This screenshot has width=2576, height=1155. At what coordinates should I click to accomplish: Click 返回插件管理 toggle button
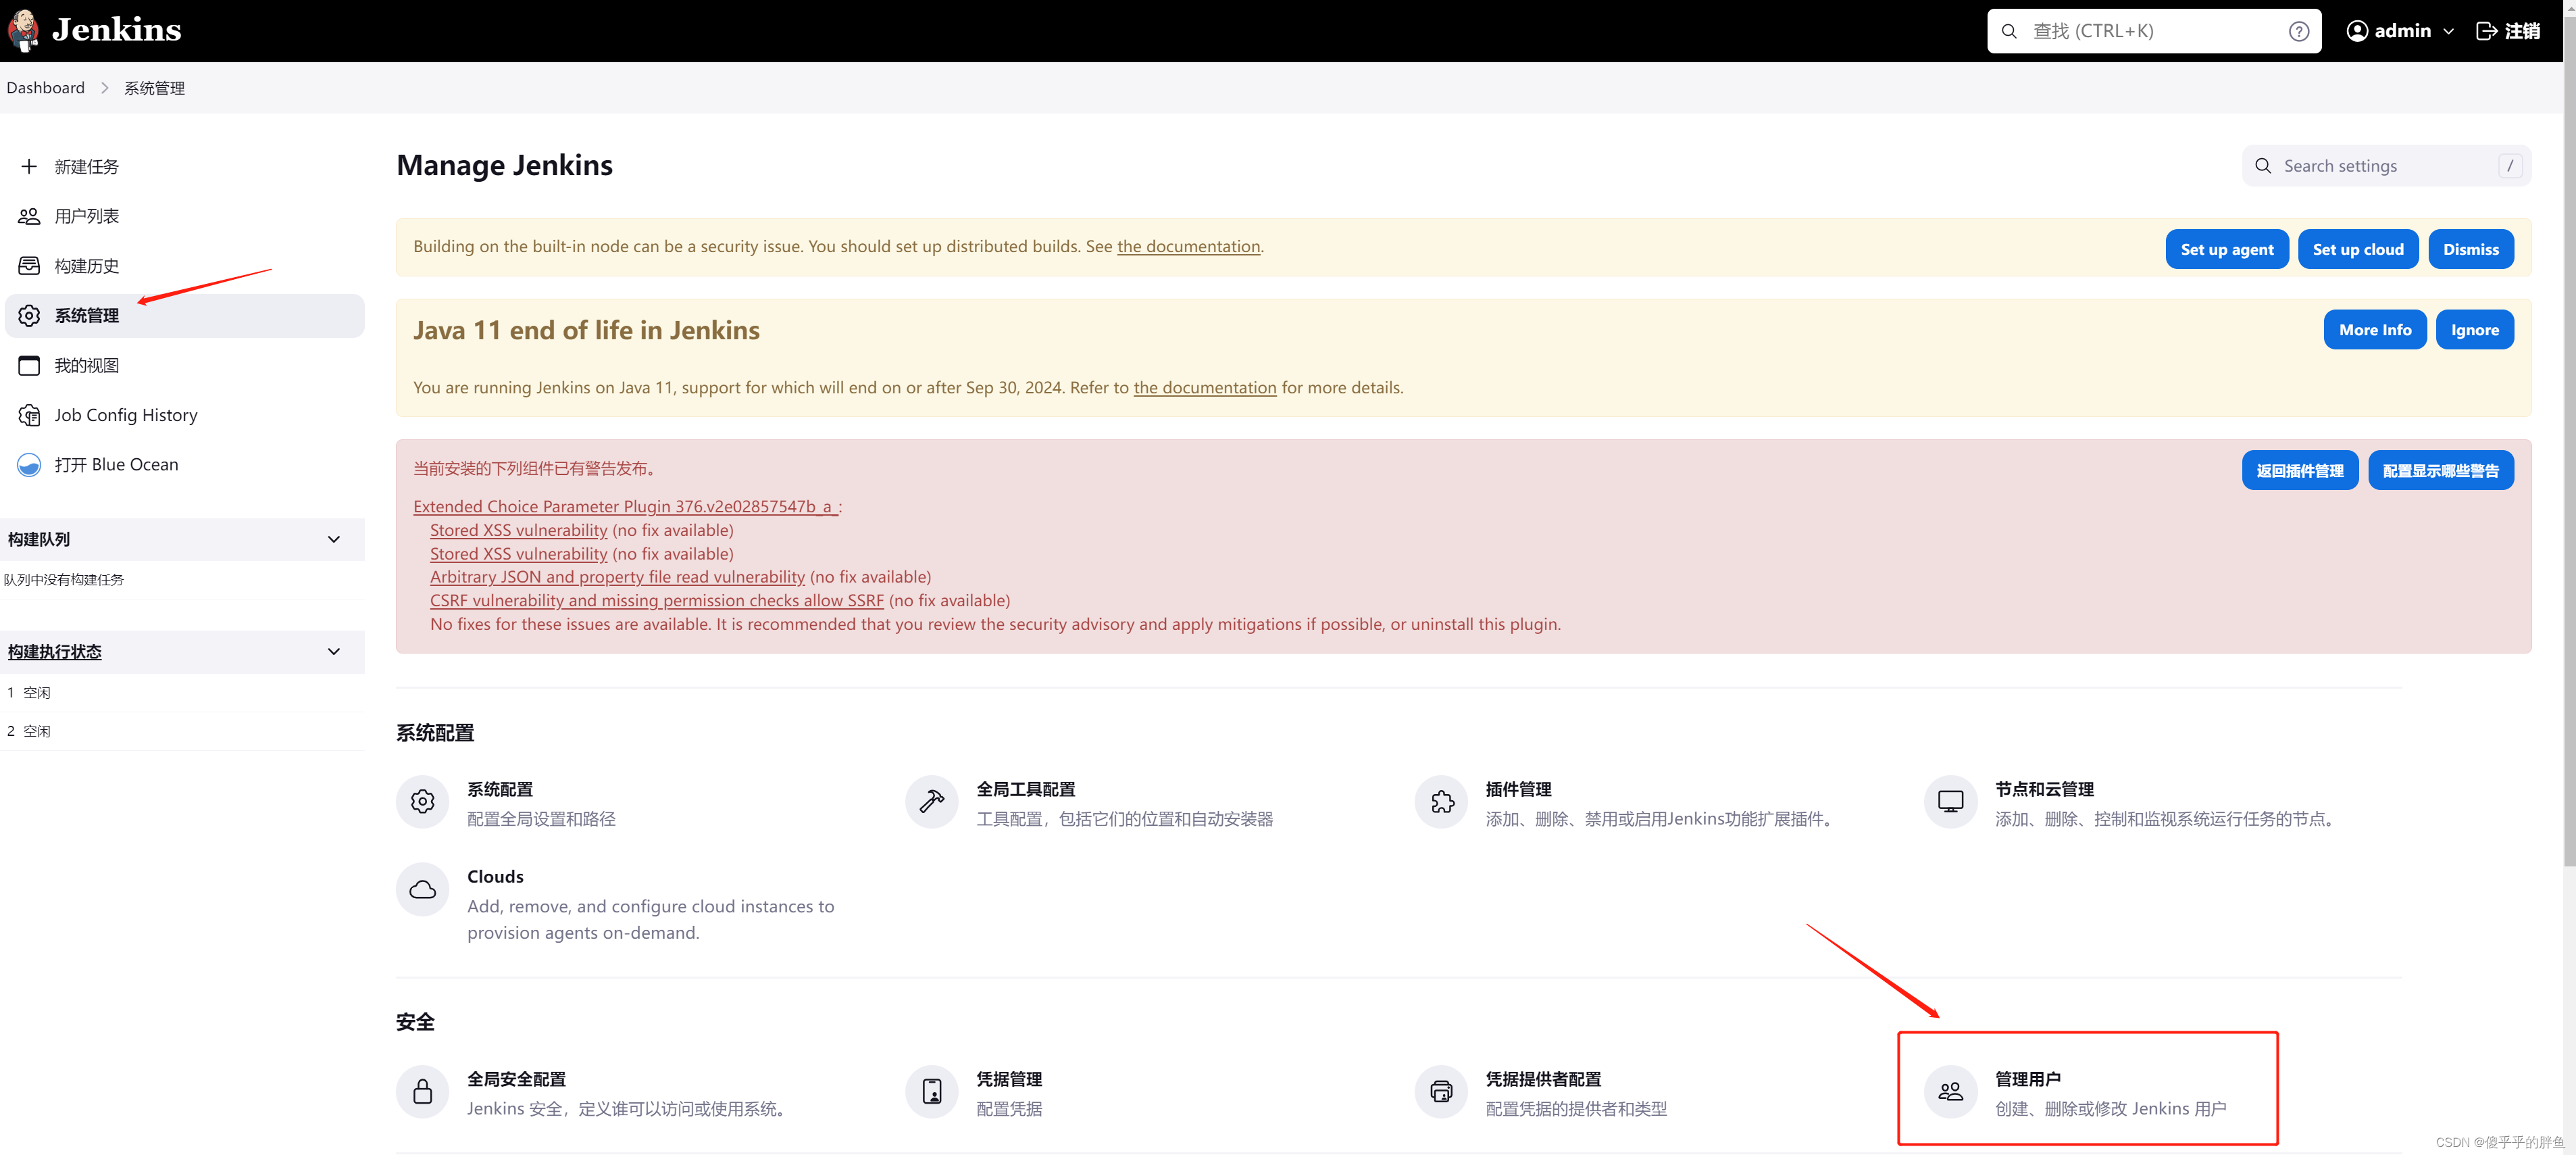[2300, 472]
